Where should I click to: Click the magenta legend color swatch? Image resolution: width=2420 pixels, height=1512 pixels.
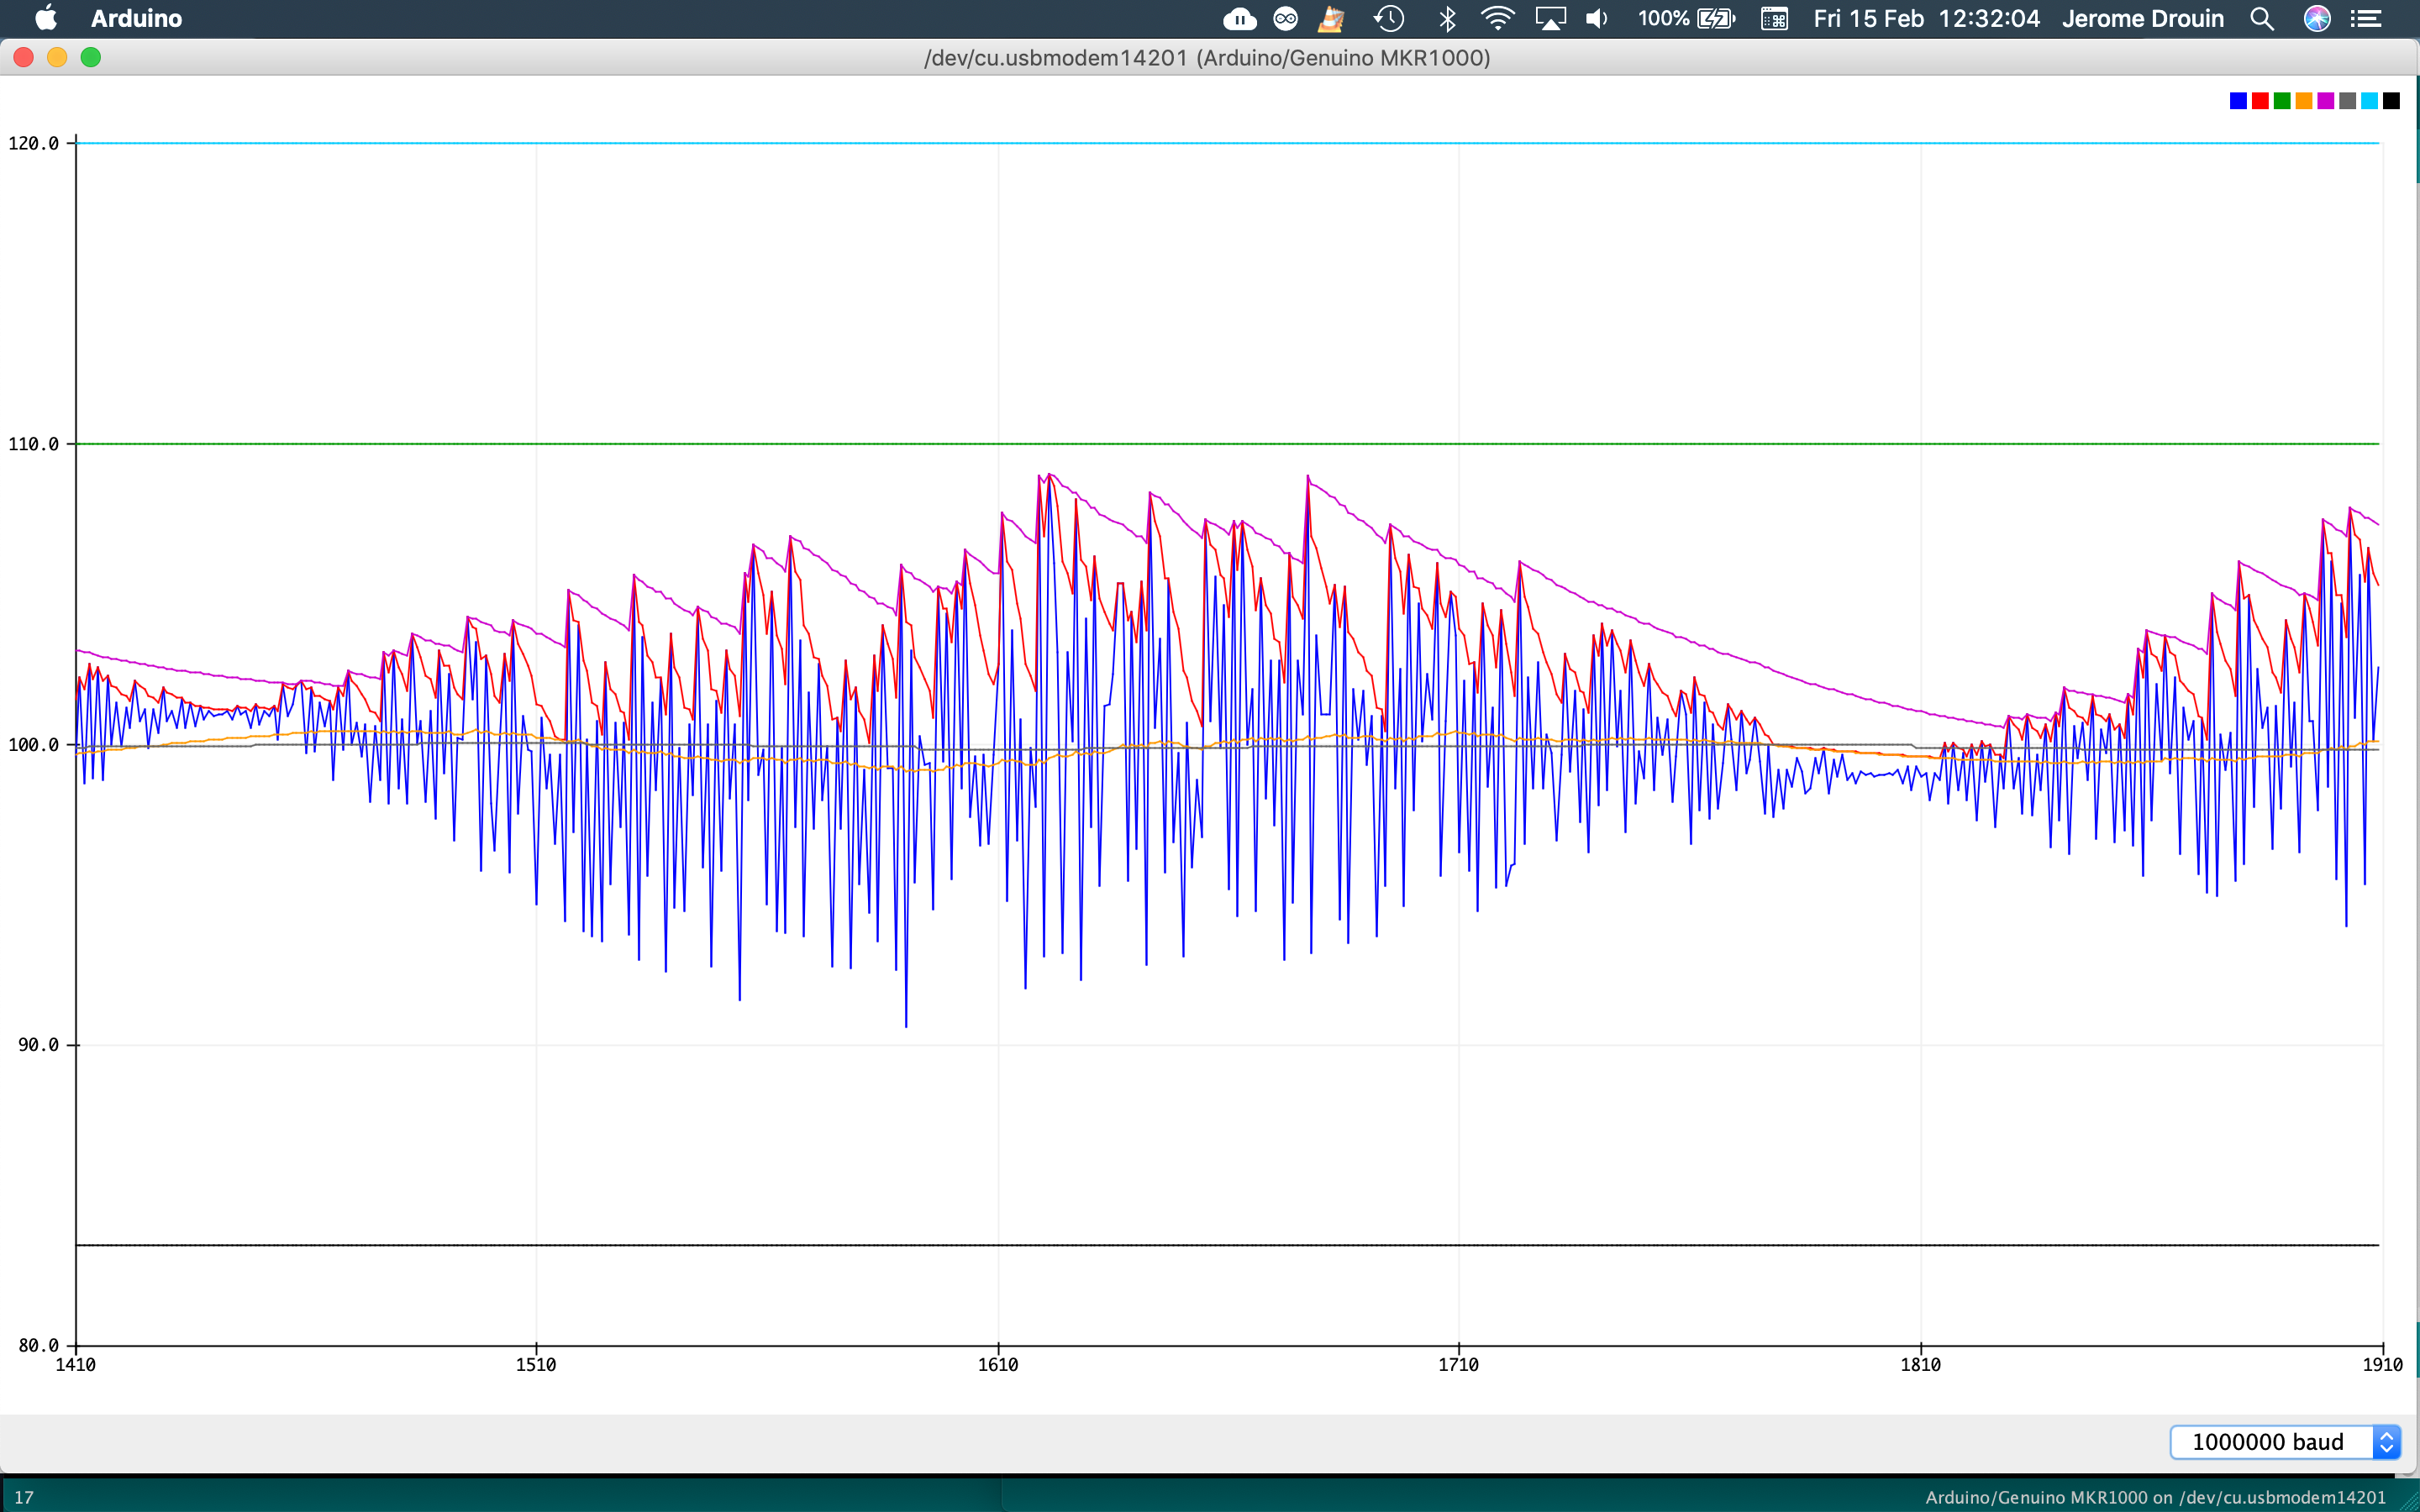point(2326,101)
